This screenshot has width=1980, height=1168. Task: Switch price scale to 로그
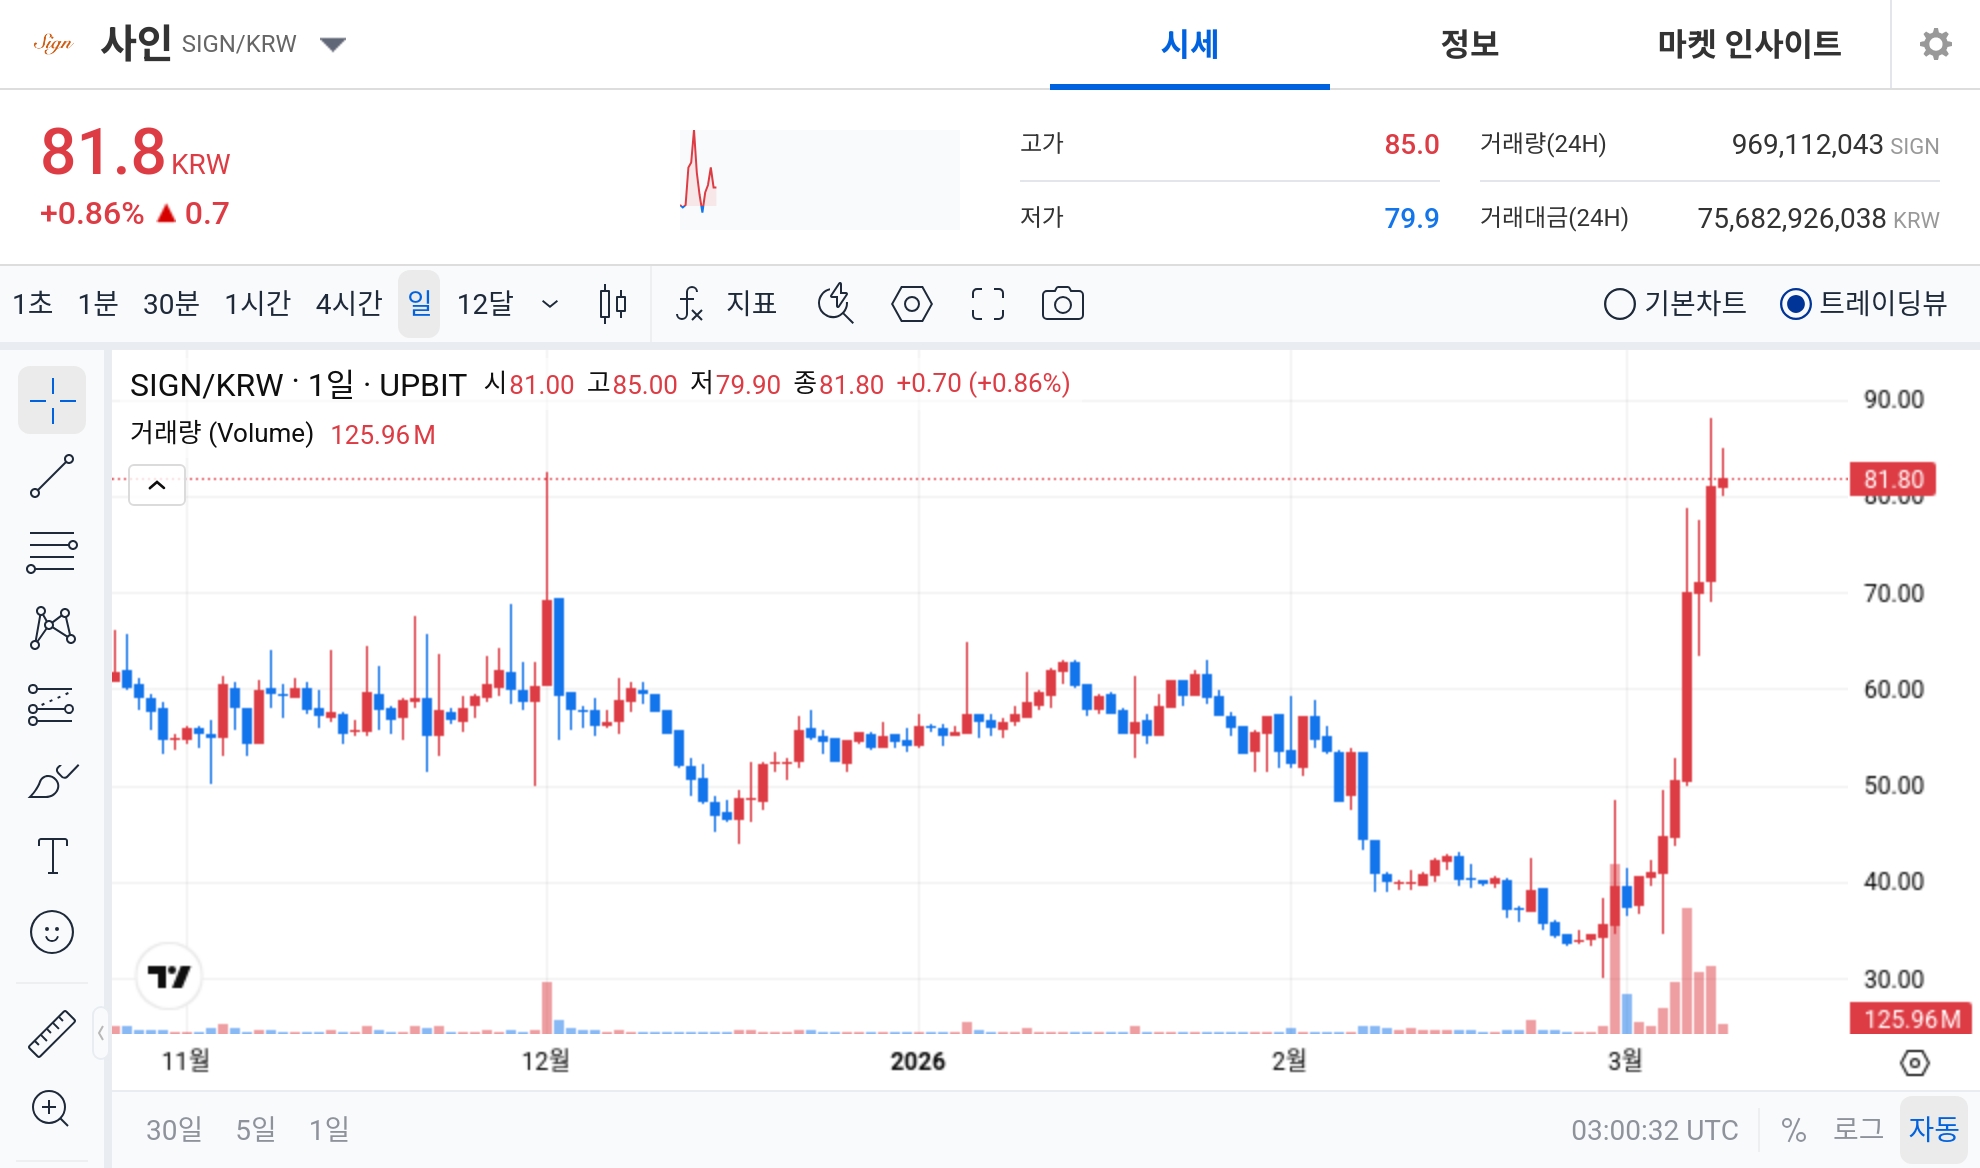(1857, 1130)
